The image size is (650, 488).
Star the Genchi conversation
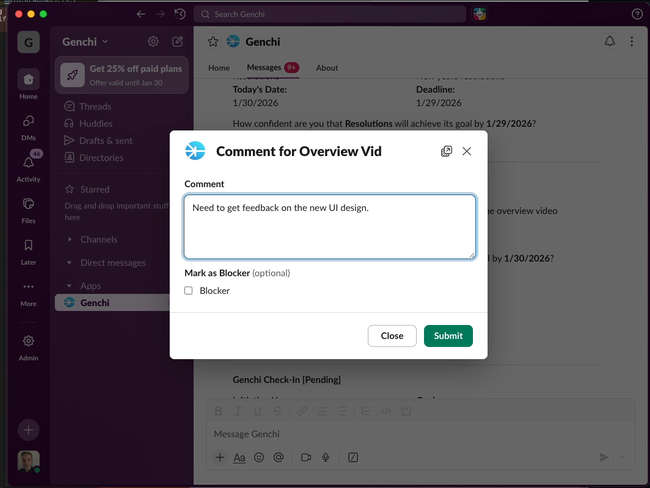pyautogui.click(x=213, y=42)
